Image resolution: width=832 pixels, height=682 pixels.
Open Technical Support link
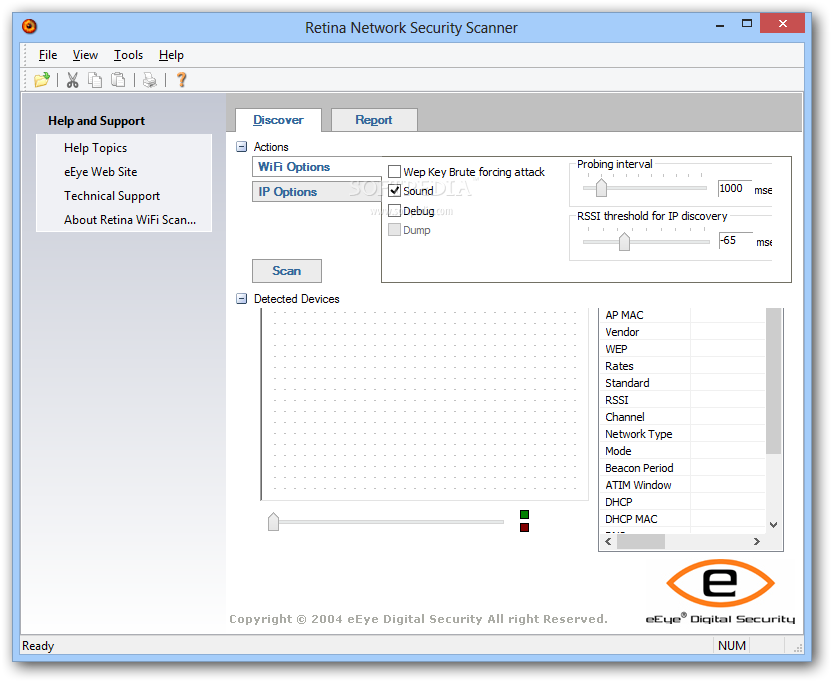click(x=112, y=196)
